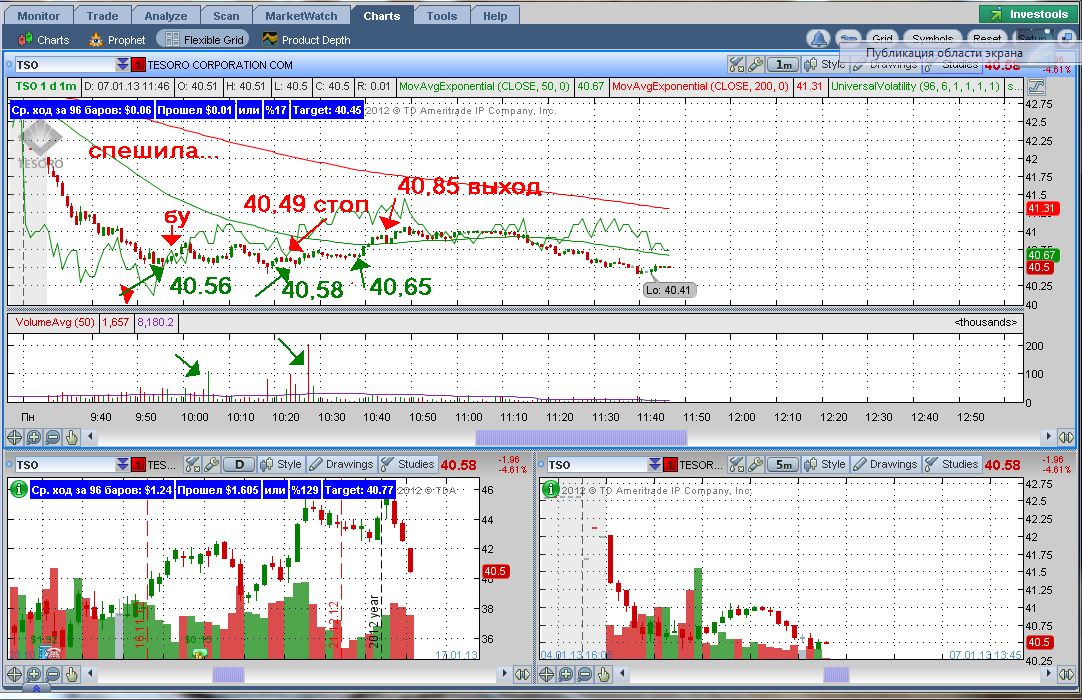1082x700 pixels.
Task: Click the Symbols button
Action: tap(932, 39)
